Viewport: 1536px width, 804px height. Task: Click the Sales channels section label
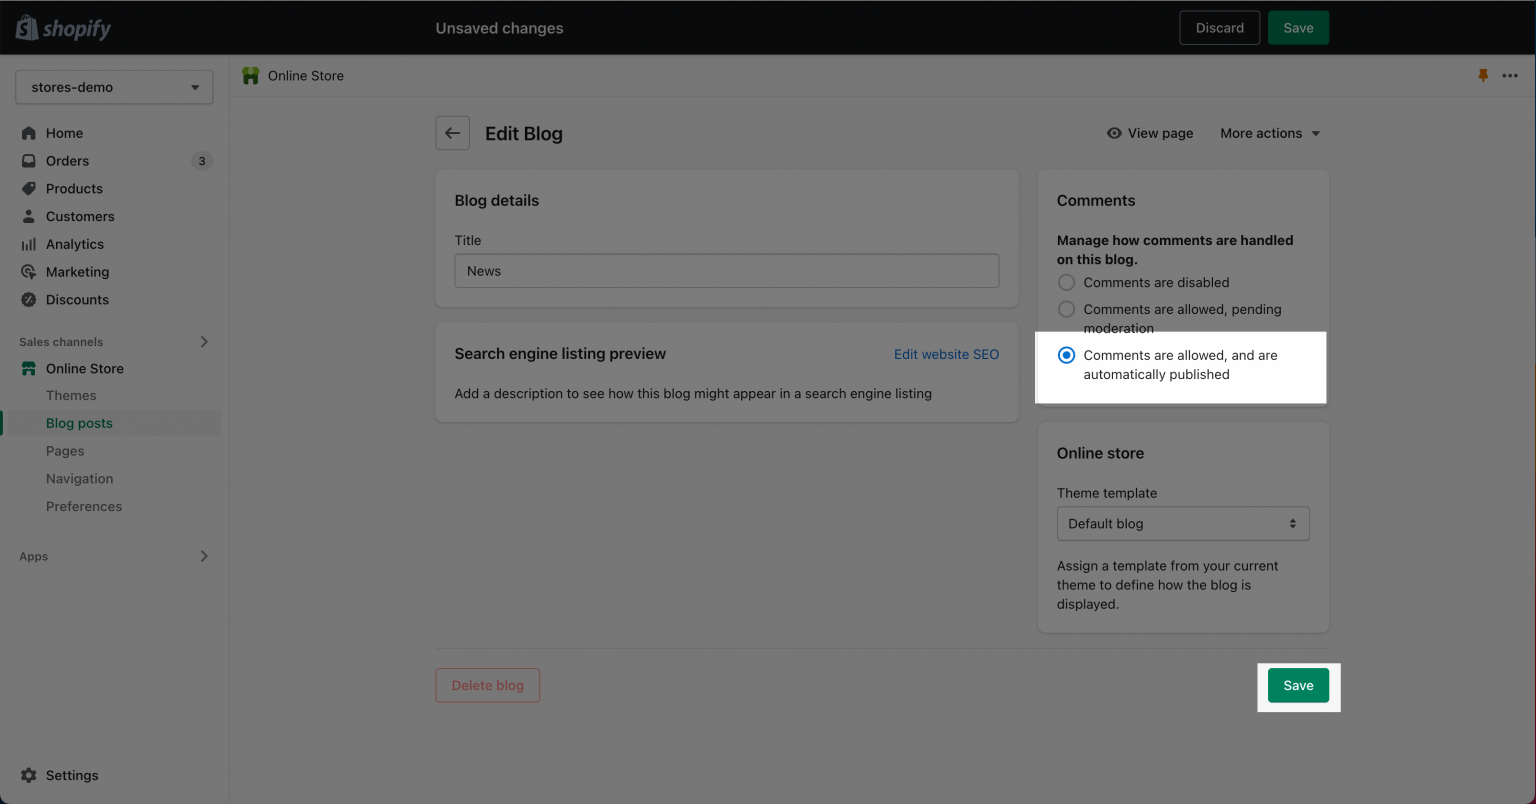click(x=61, y=342)
